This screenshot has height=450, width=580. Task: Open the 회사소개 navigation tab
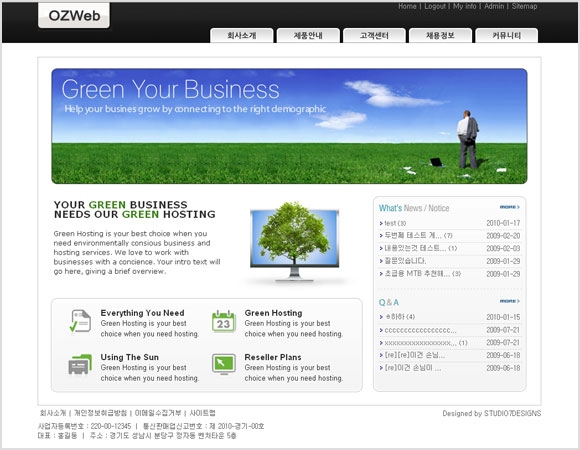pos(242,35)
